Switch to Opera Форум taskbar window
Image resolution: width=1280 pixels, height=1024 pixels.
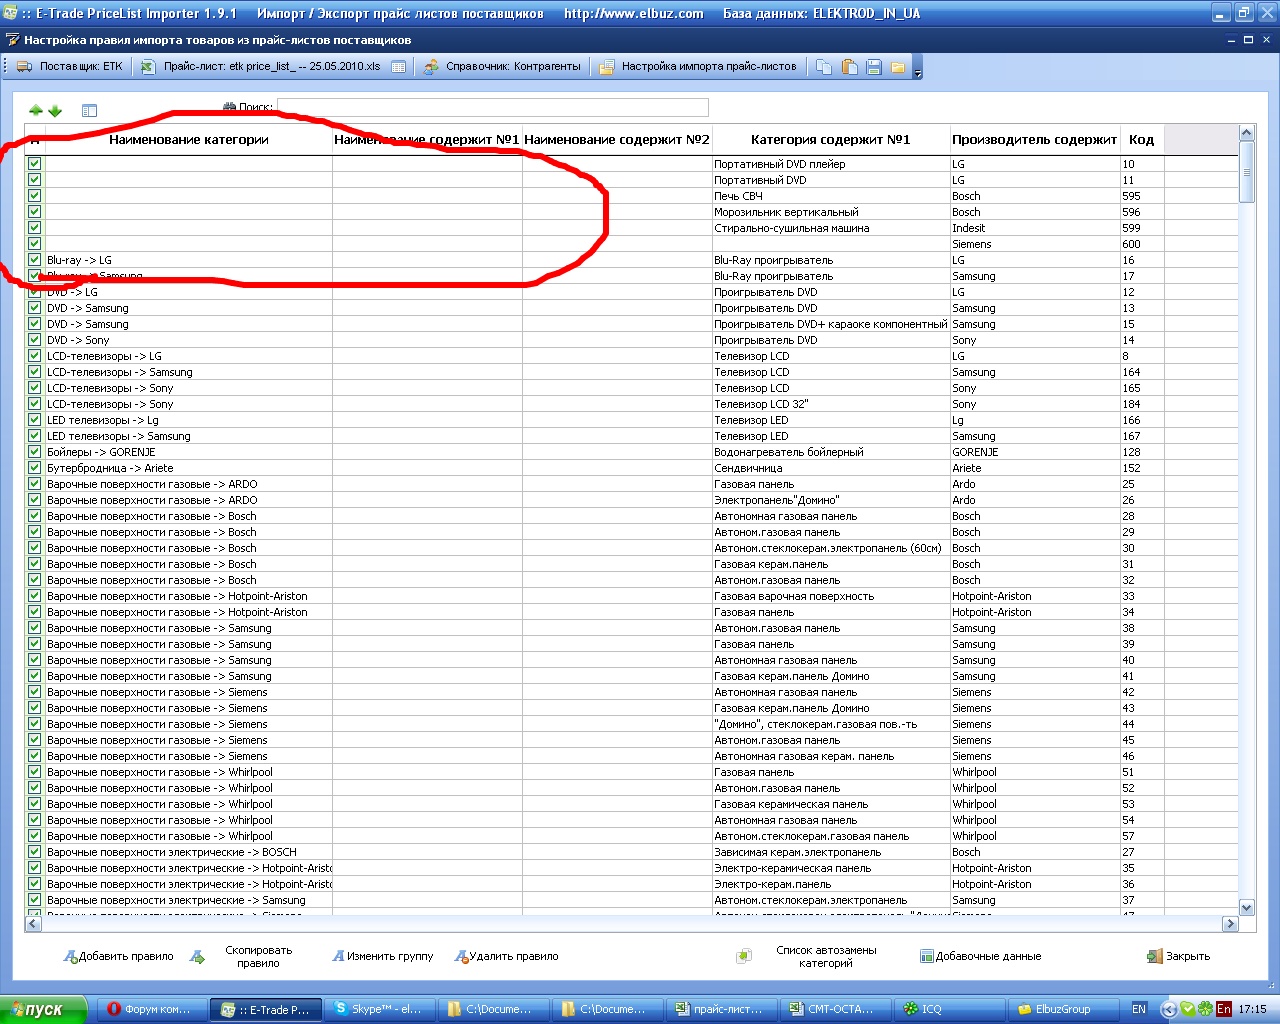click(153, 1009)
